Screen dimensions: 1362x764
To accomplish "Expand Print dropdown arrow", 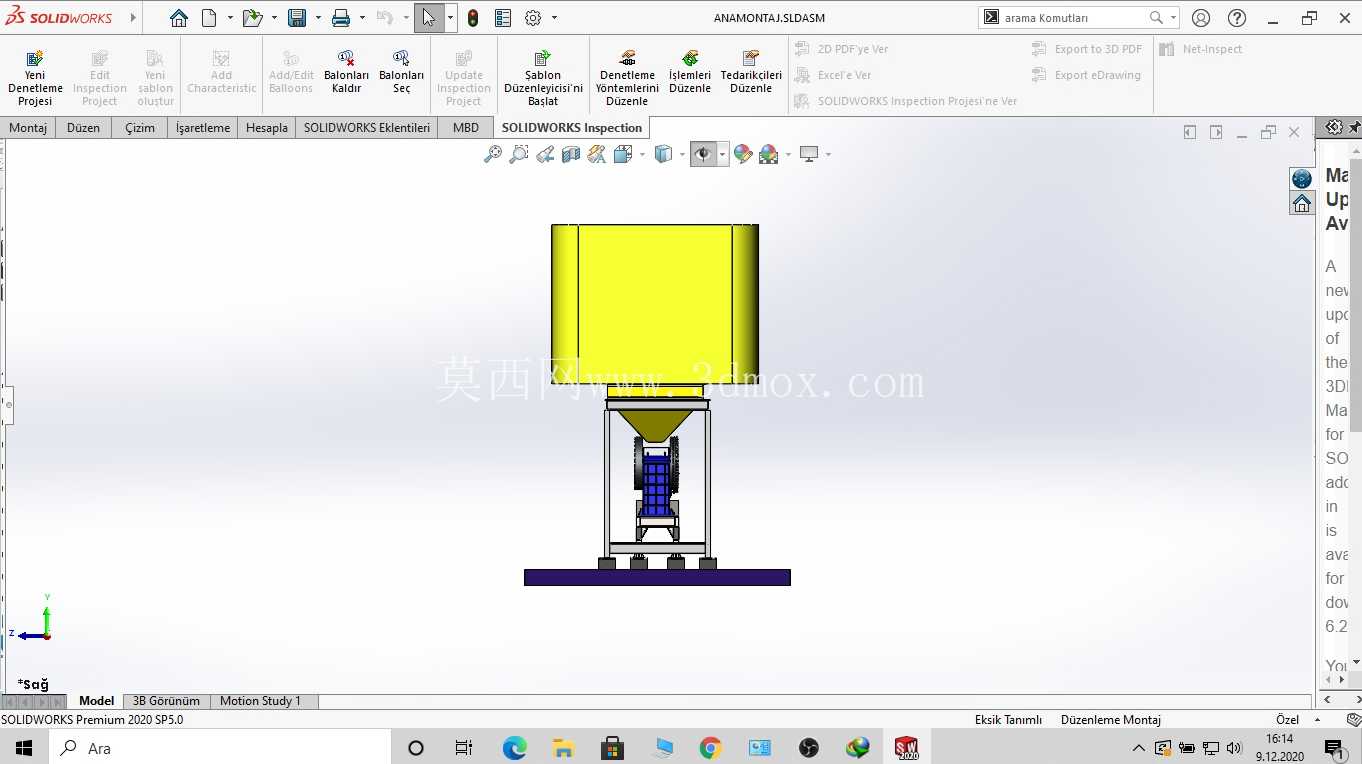I will [362, 18].
